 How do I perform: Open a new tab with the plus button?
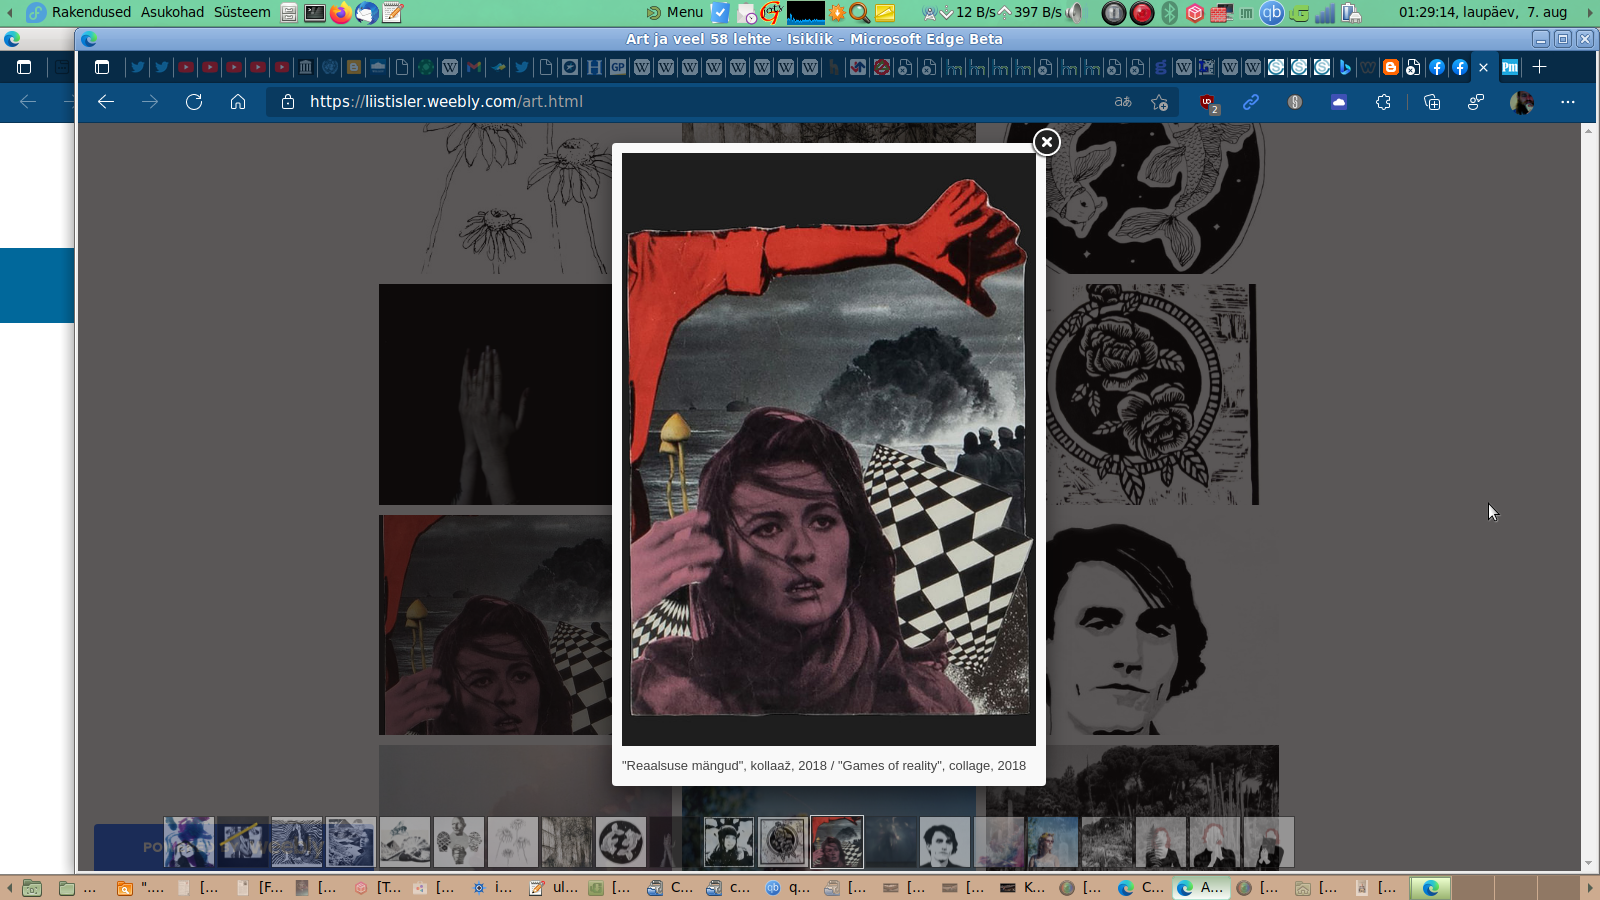point(1540,67)
